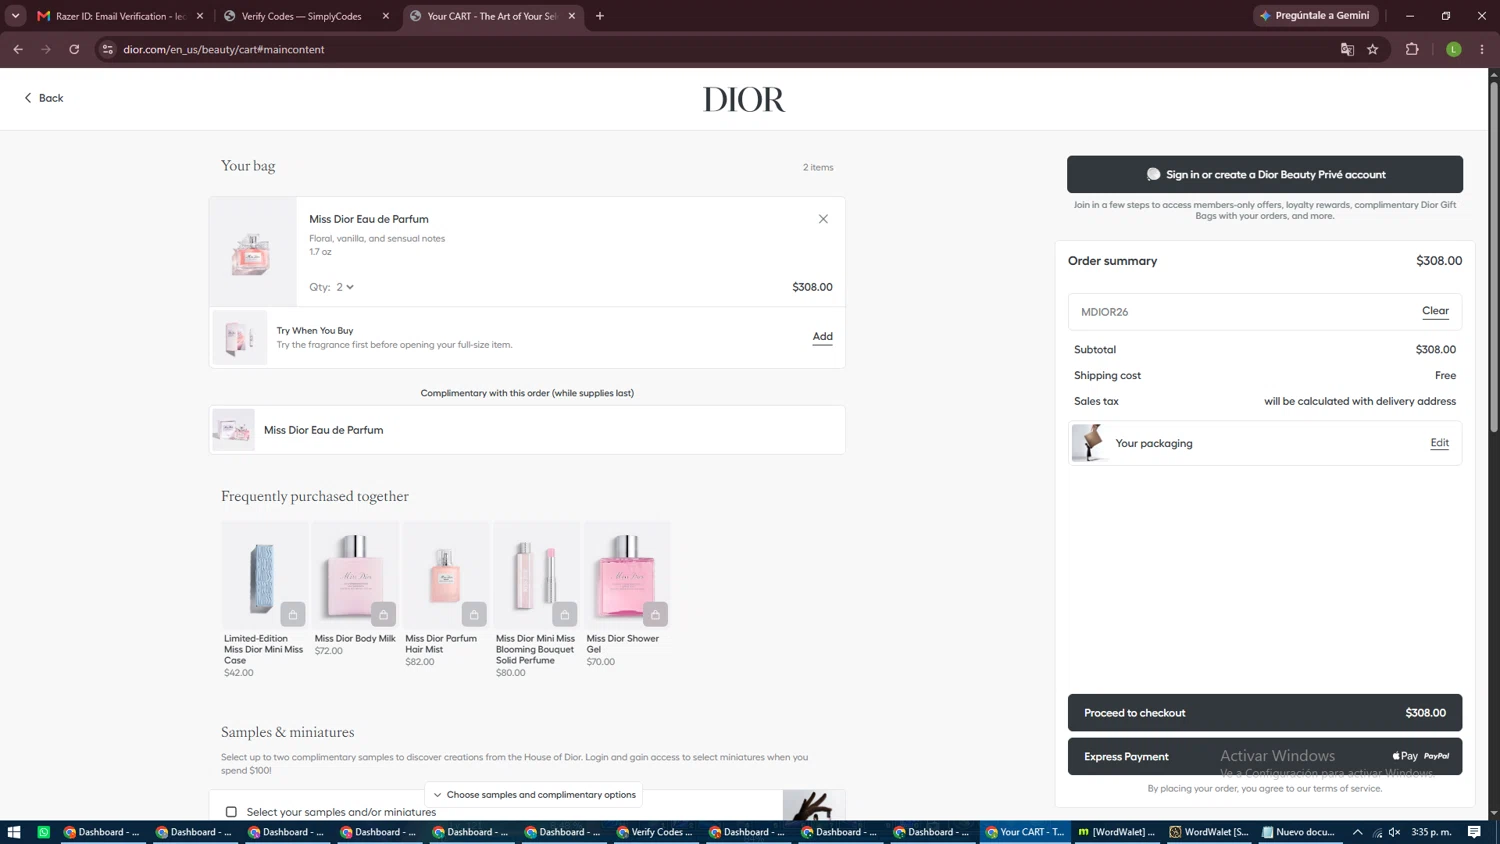Add Try When You Buy sample
Screen dimensions: 1500x844
(822, 337)
